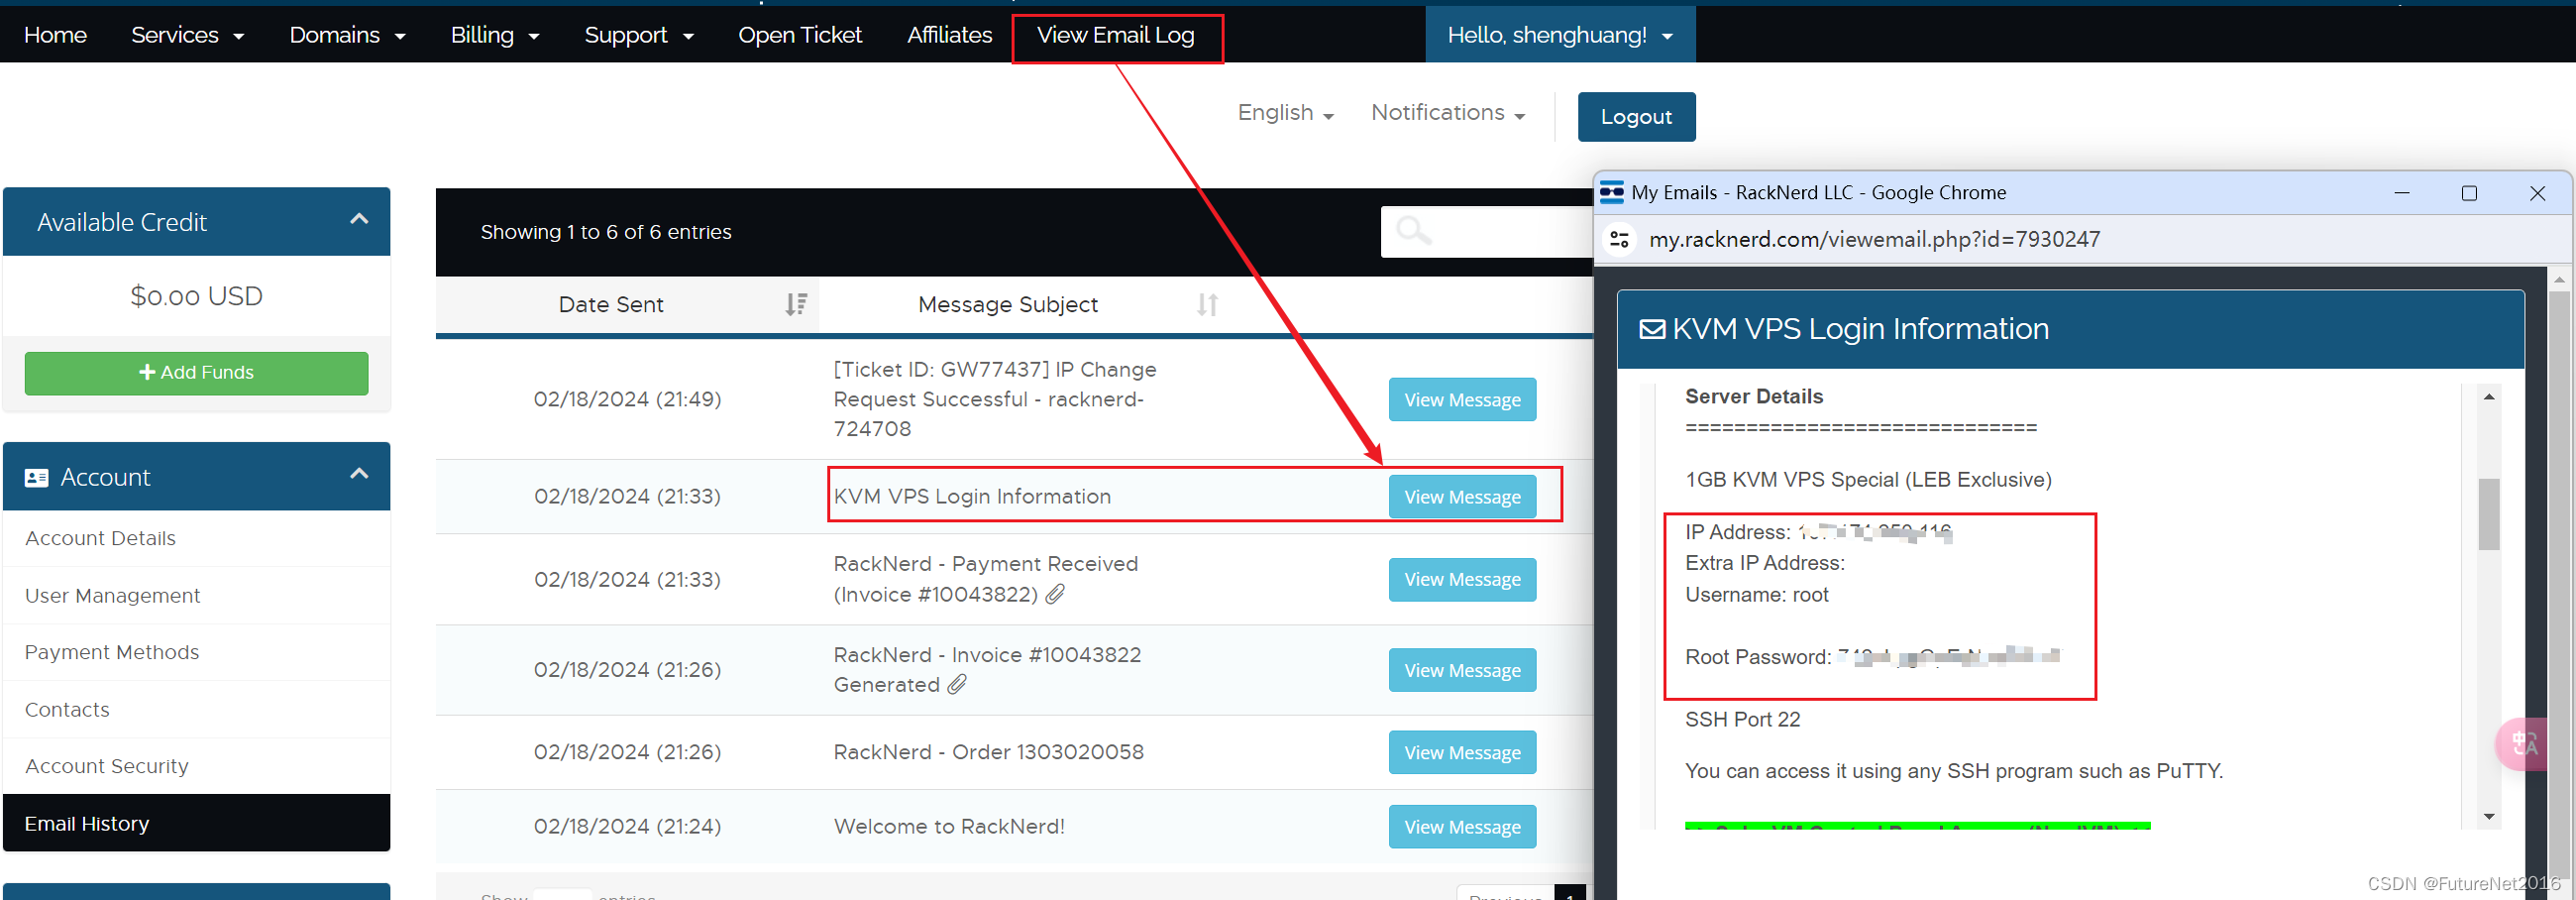Click the Logout button
Screen dimensions: 2576x900
[x=1636, y=117]
